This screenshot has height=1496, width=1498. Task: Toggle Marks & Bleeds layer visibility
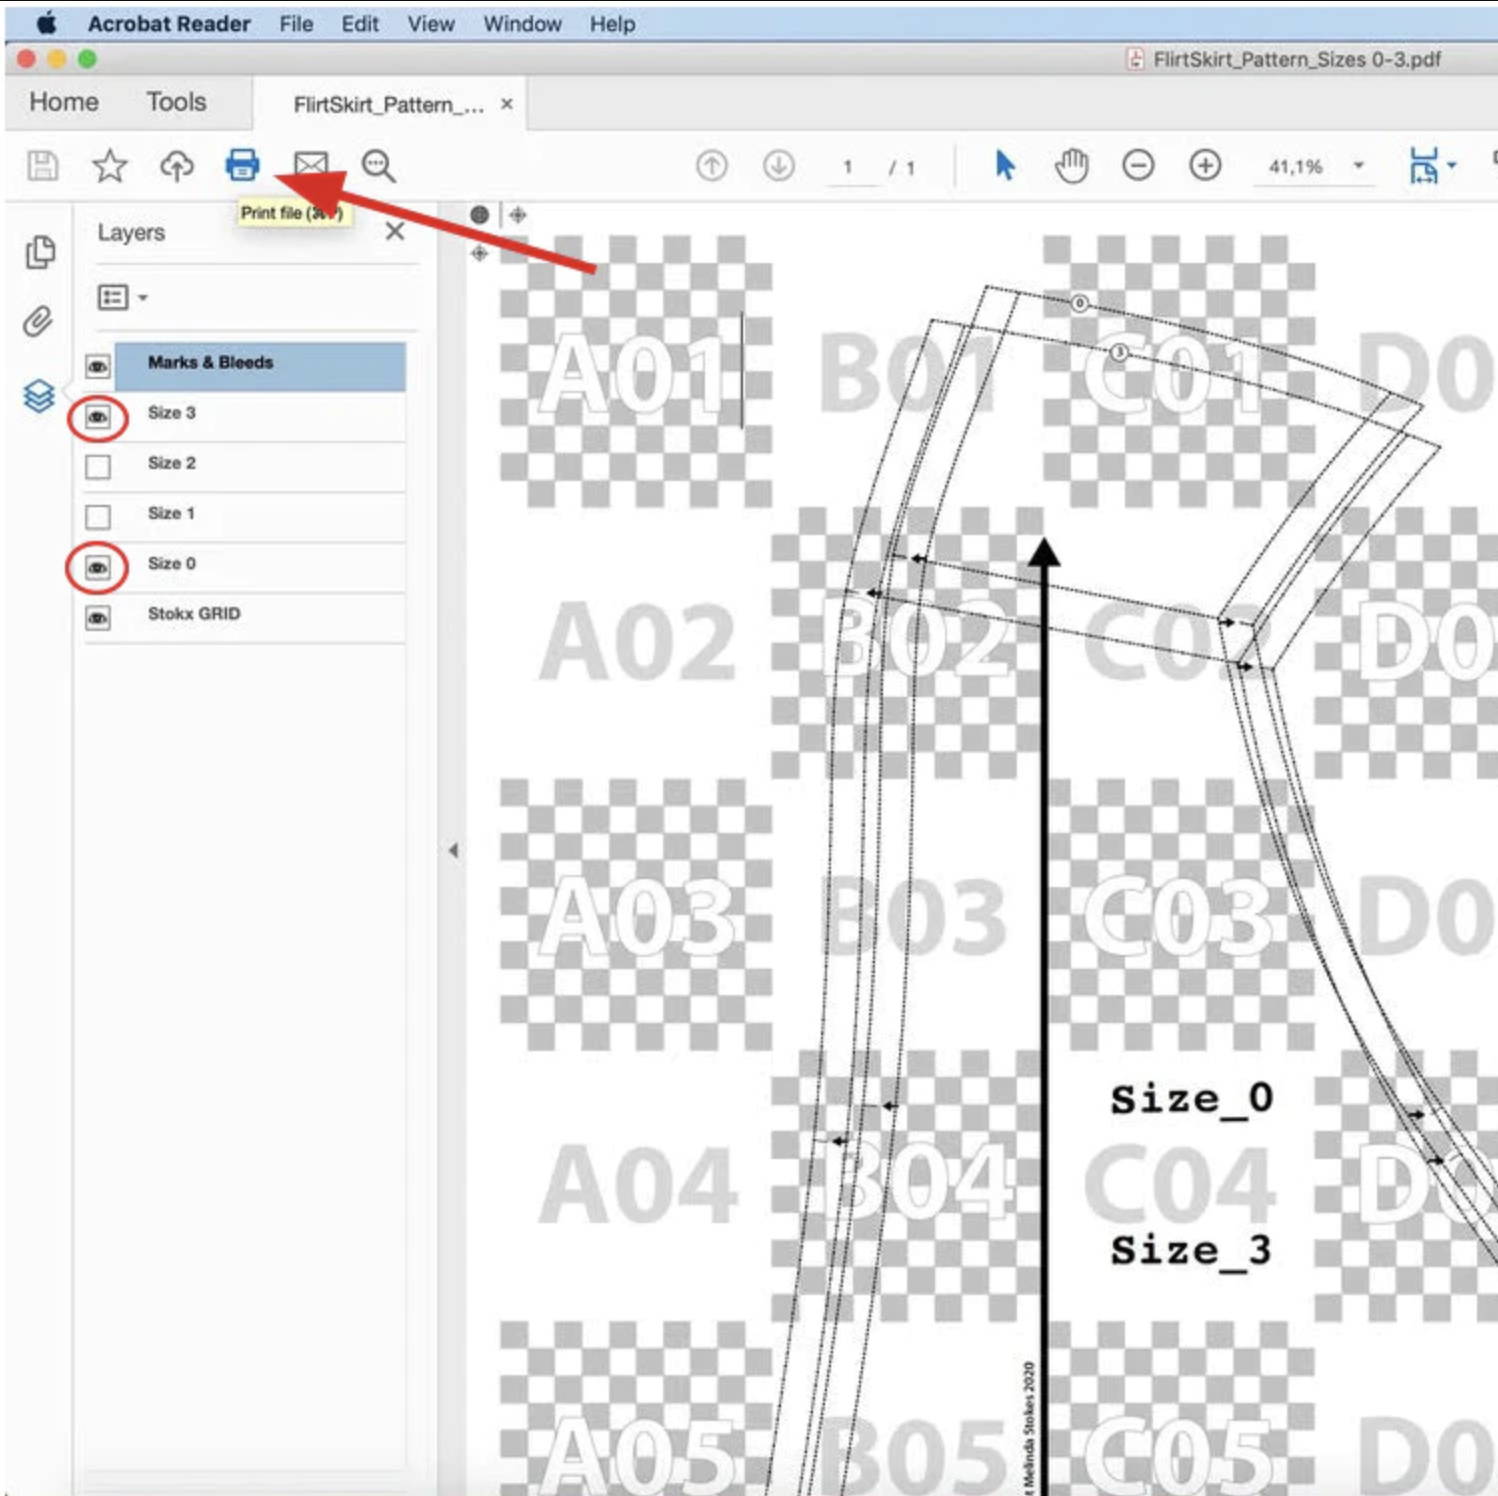98,366
